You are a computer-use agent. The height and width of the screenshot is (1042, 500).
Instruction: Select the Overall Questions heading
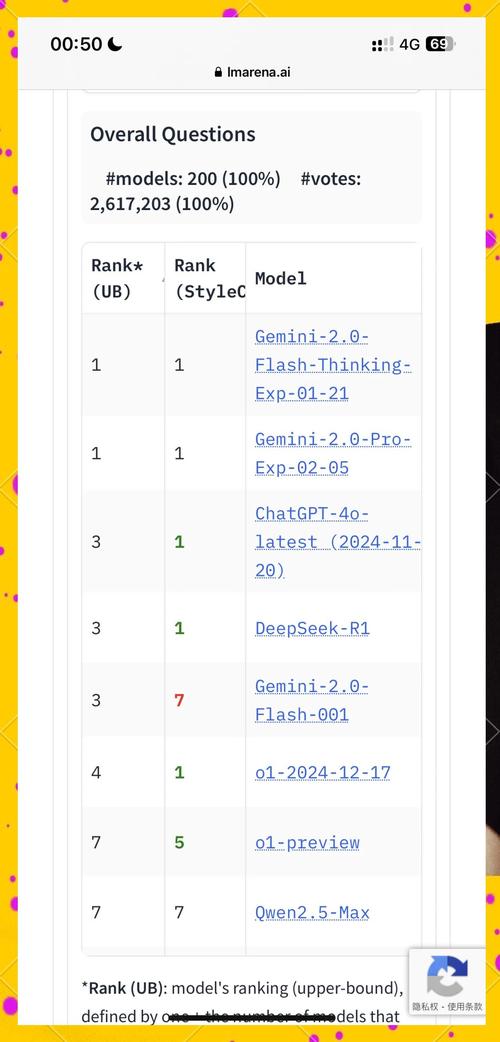tap(173, 134)
